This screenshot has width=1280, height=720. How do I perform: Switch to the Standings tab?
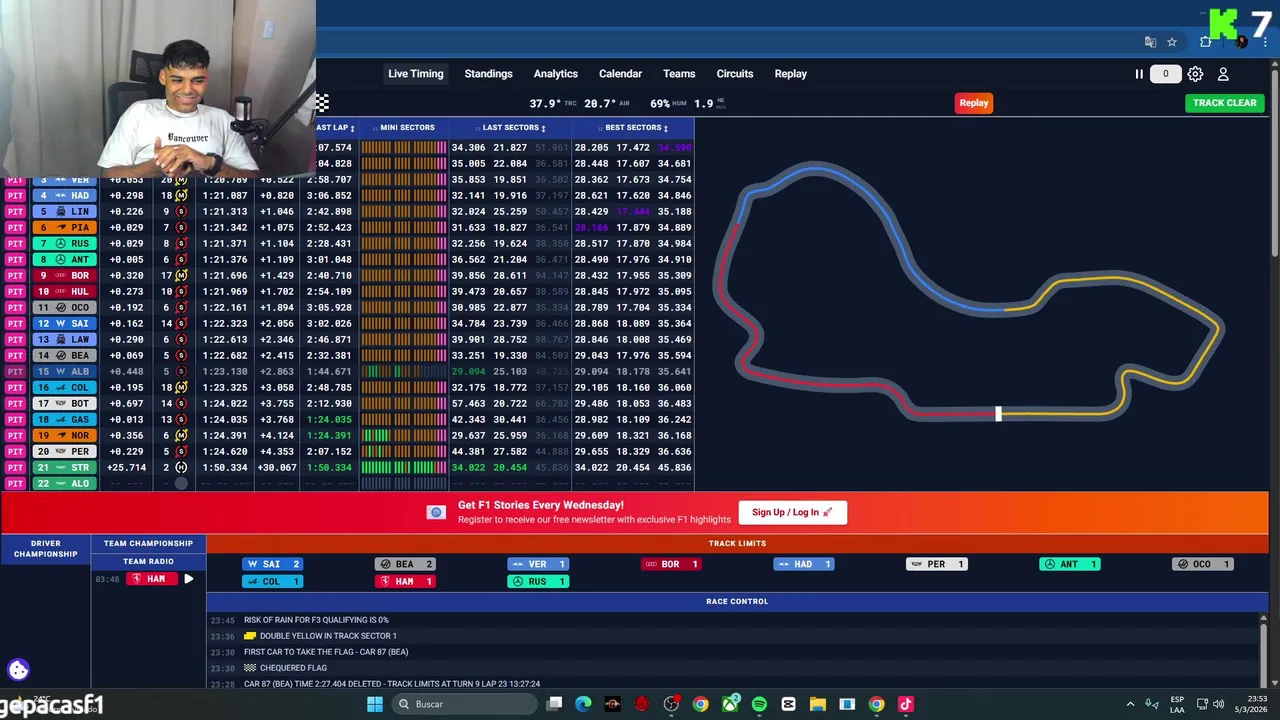click(488, 74)
